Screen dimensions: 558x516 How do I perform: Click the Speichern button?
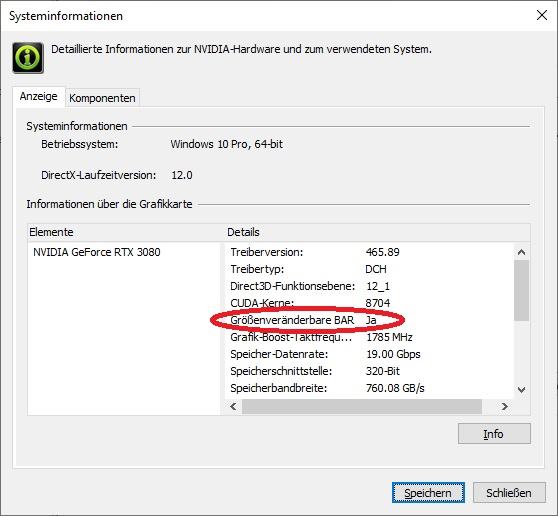(428, 493)
